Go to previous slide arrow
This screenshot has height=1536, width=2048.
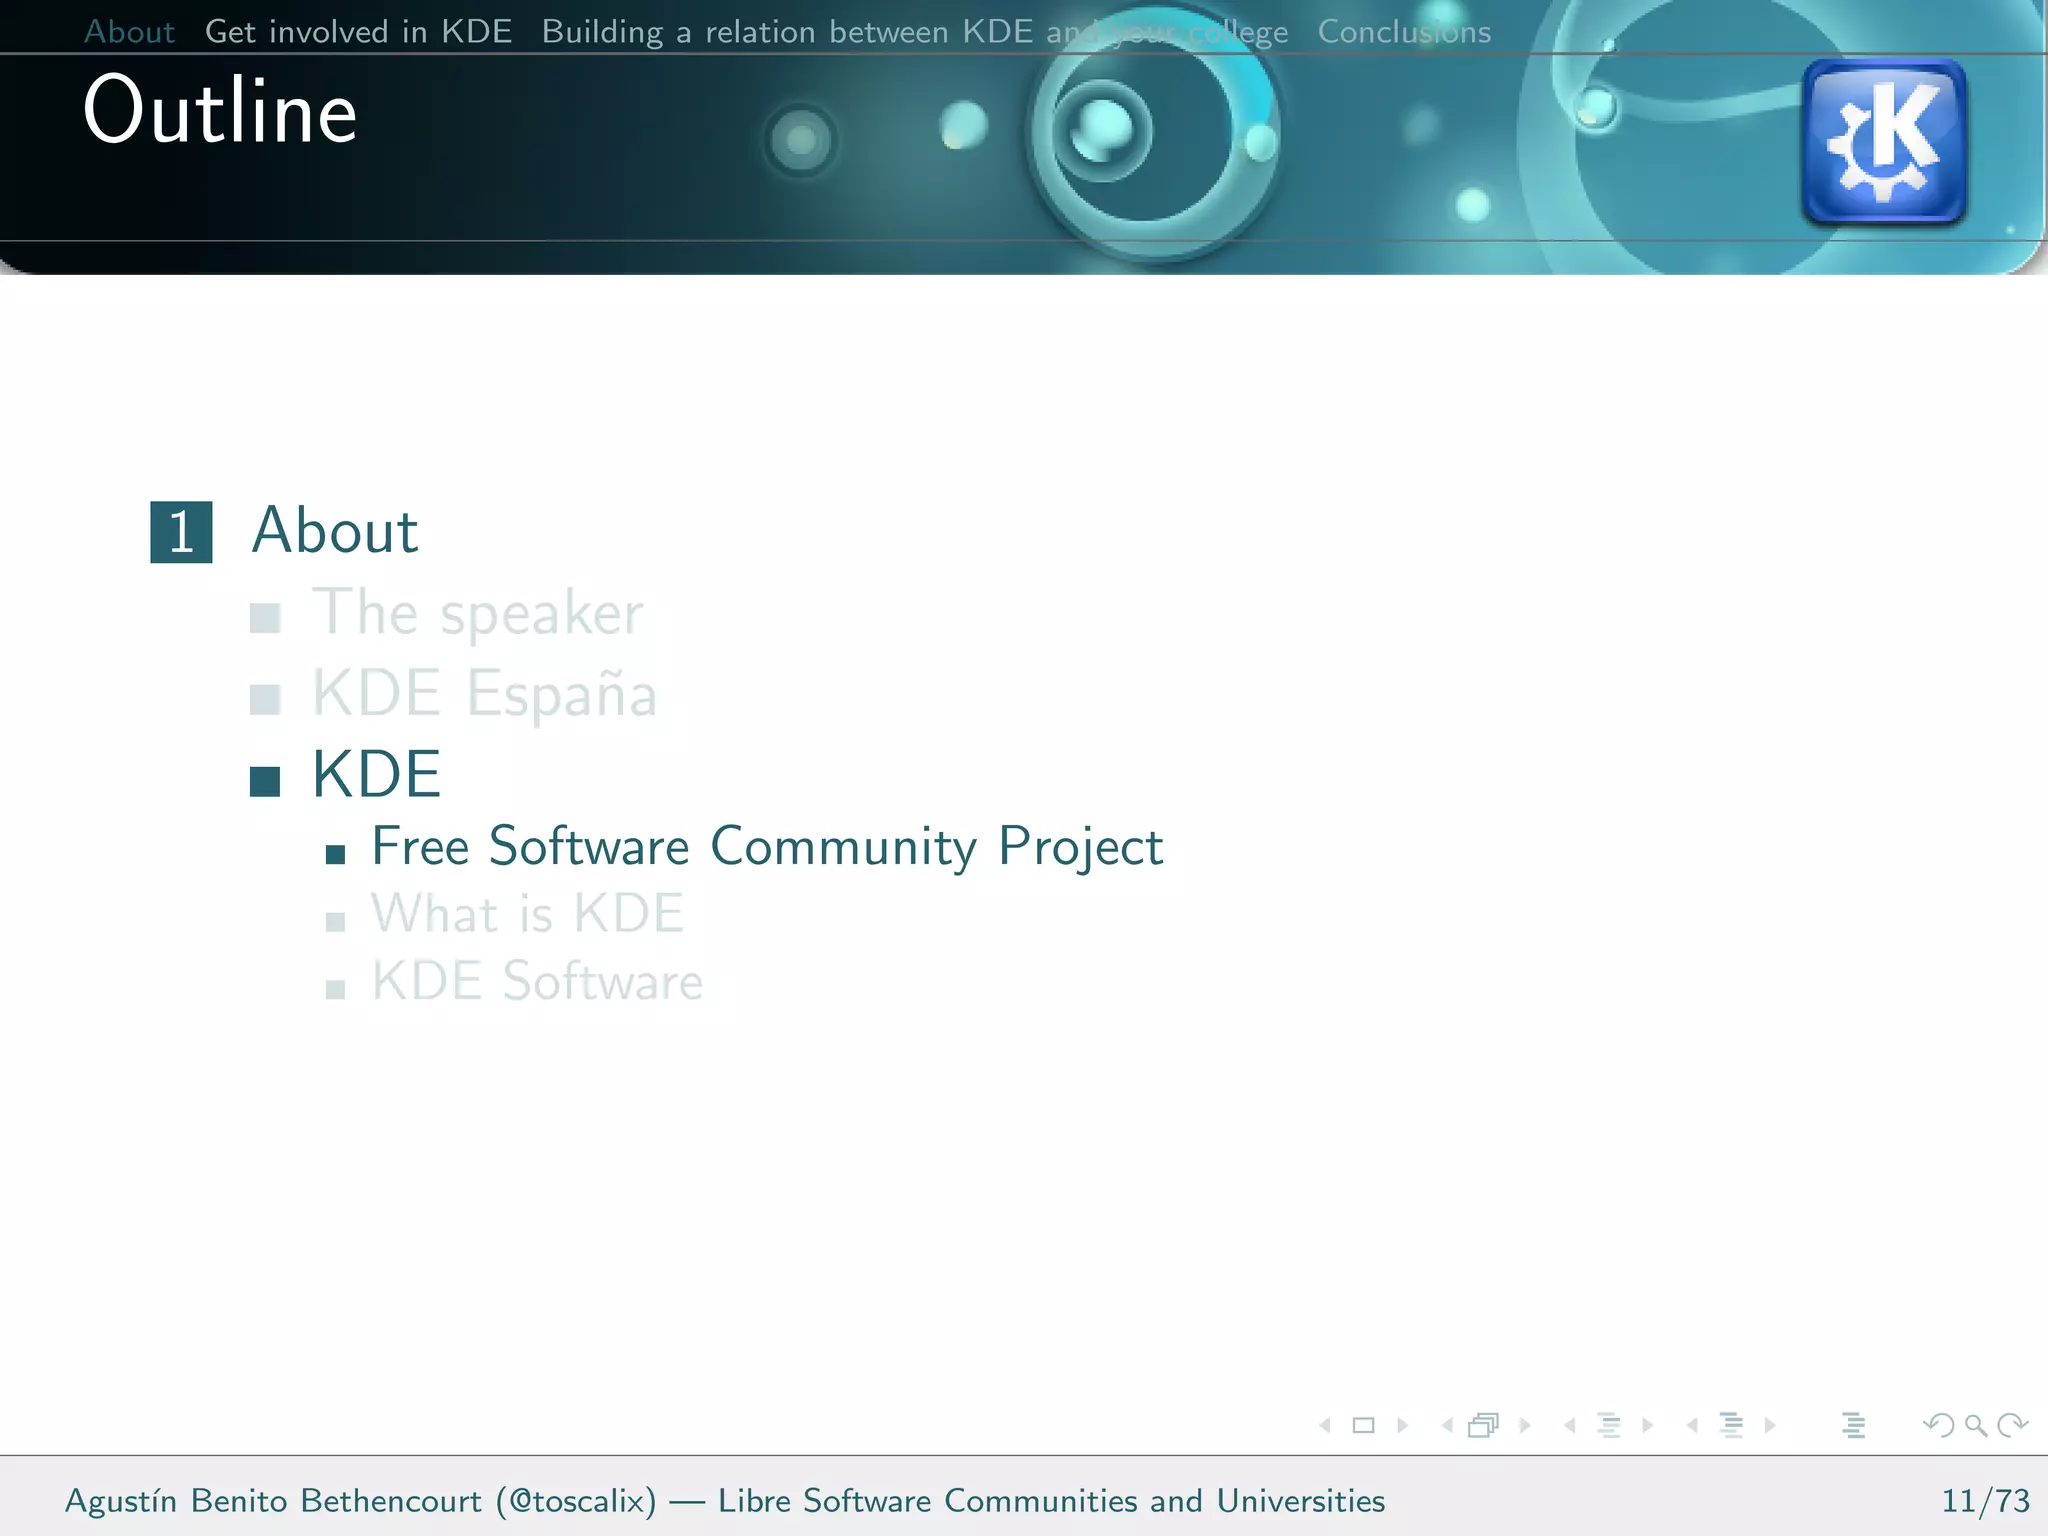click(x=1325, y=1425)
